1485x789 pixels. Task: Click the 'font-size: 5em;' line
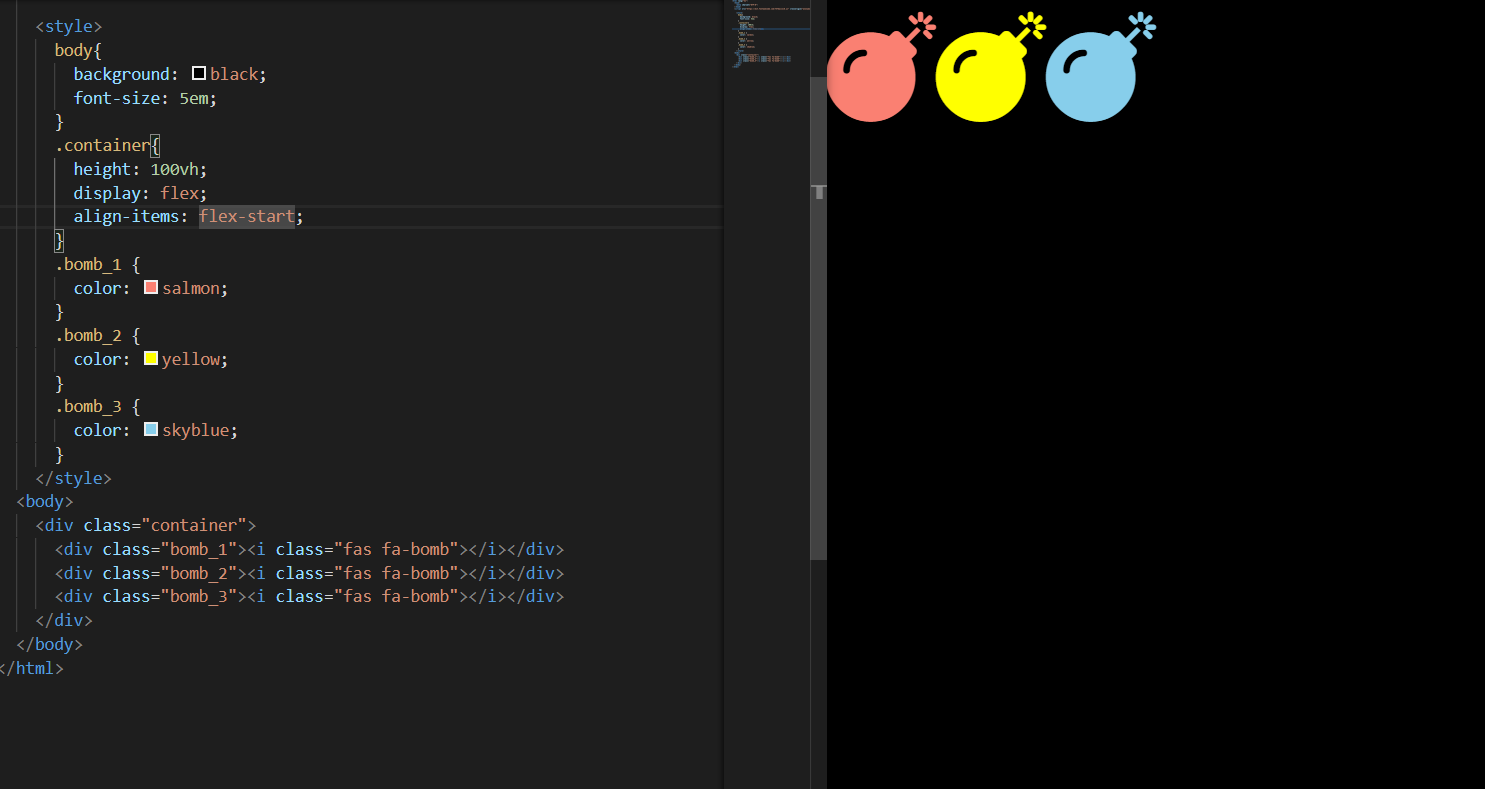tap(145, 98)
